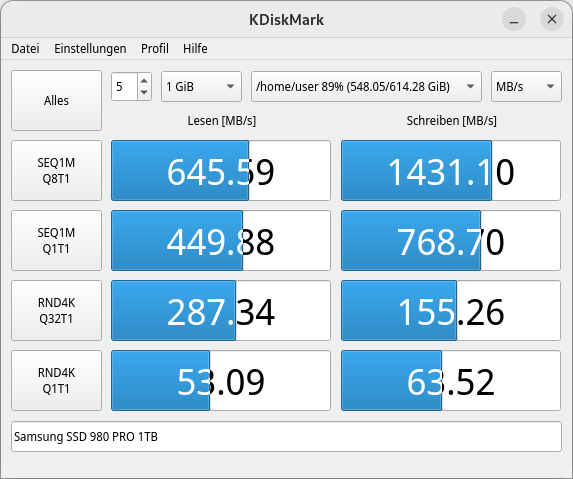
Task: Open the Hilfe menu
Action: 195,49
